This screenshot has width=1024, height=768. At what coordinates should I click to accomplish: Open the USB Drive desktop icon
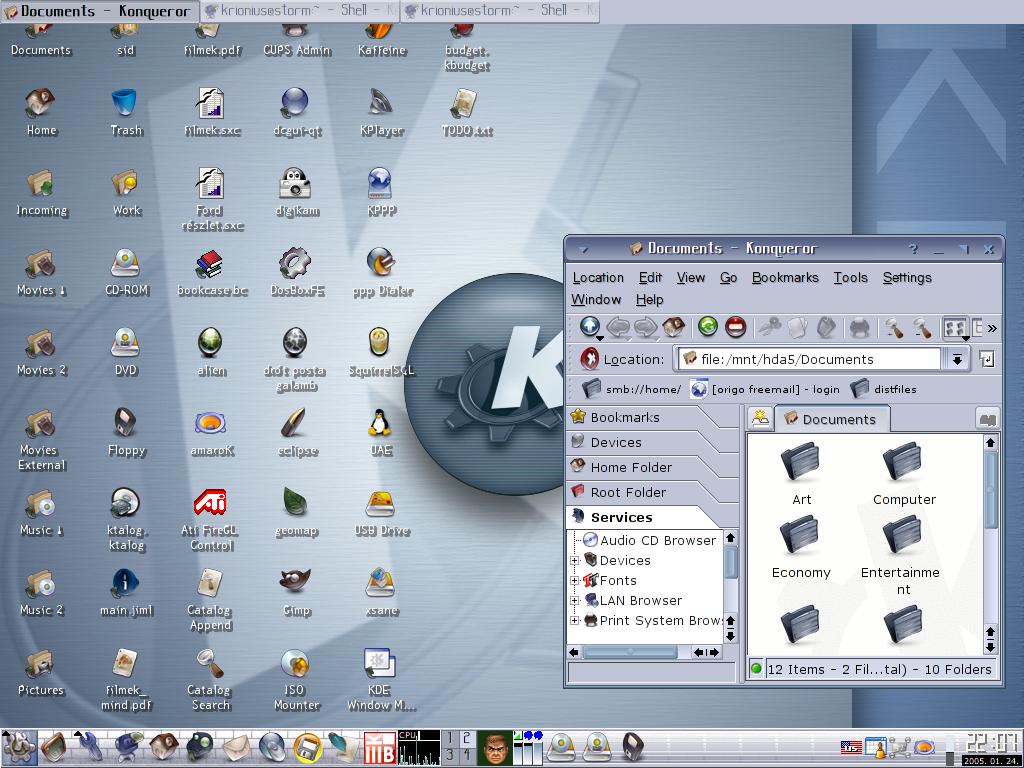pyautogui.click(x=381, y=513)
